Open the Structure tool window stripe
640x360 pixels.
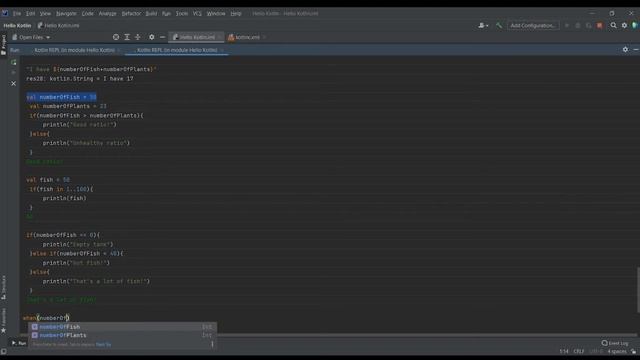[x=4, y=287]
